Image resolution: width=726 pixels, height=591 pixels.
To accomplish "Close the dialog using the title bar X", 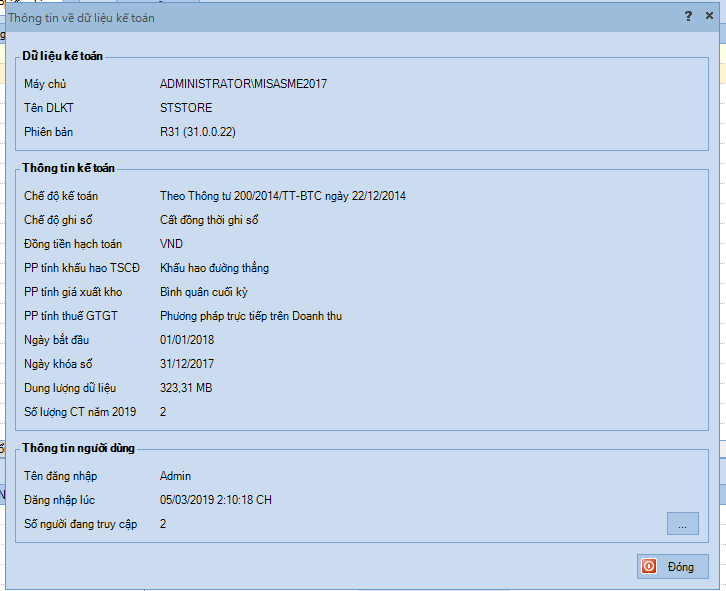I will coord(710,17).
